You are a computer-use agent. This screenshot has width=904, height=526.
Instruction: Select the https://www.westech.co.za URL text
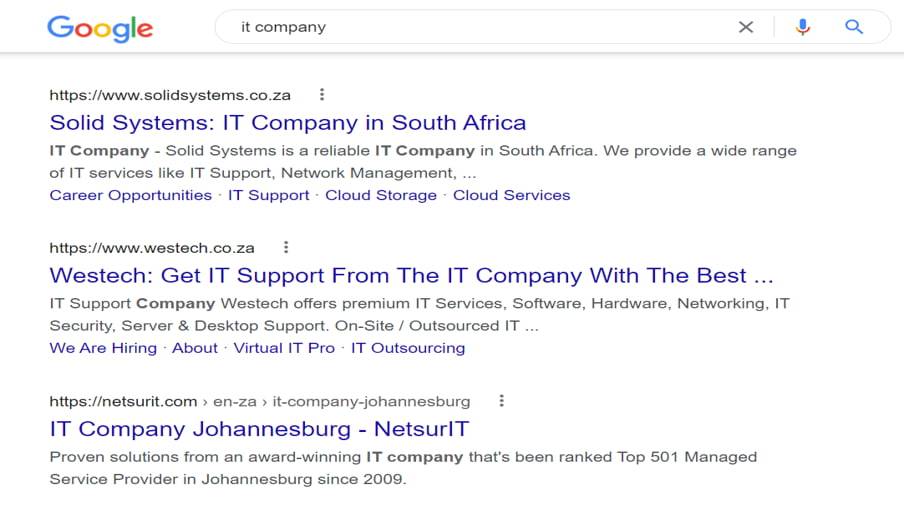(152, 248)
